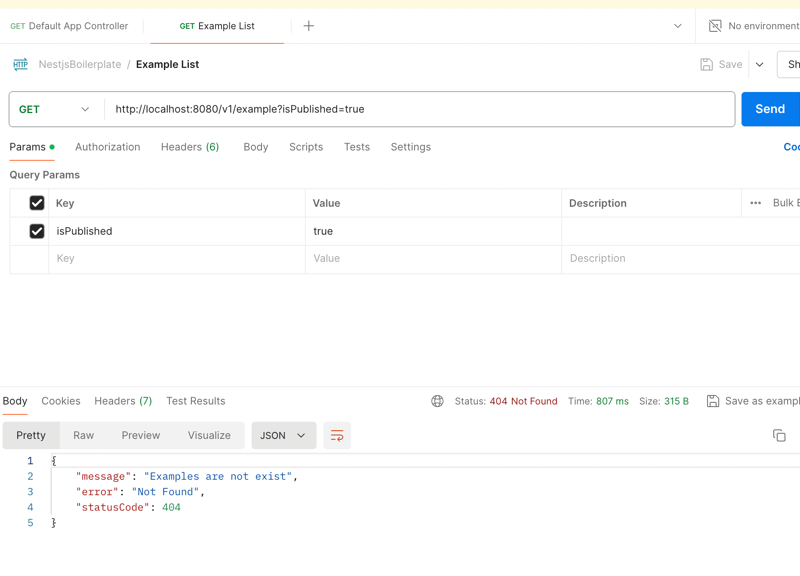The height and width of the screenshot is (576, 800).
Task: Open the GET method dropdown
Action: pyautogui.click(x=54, y=109)
